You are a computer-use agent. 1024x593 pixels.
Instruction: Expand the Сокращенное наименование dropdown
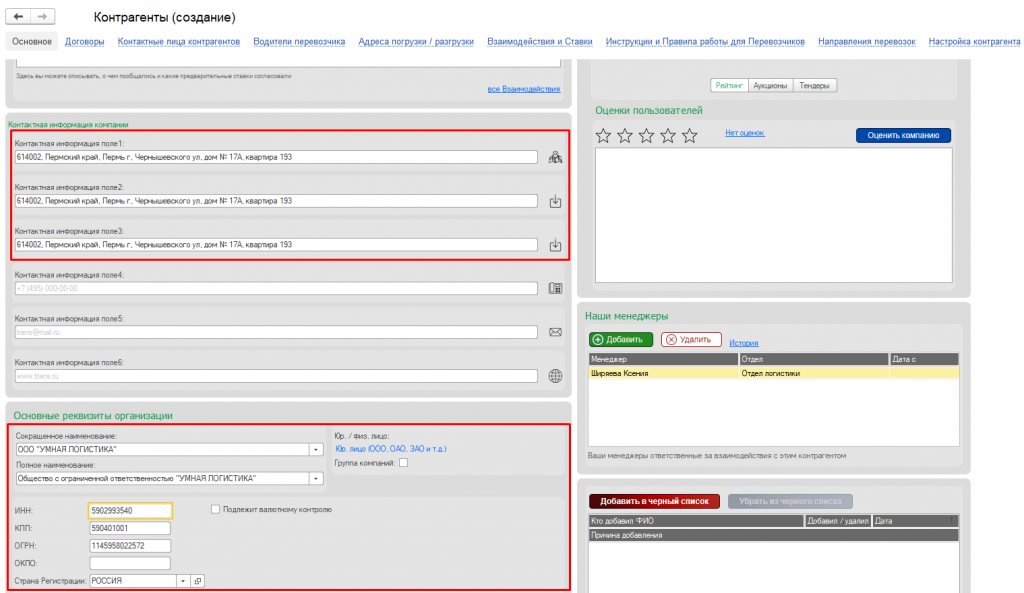tap(316, 449)
